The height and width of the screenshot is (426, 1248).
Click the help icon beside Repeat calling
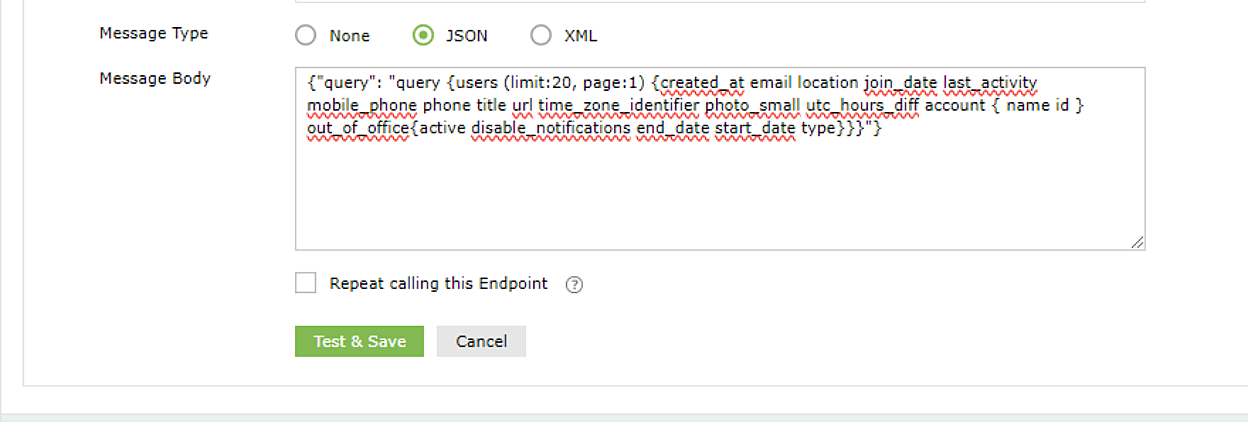[574, 284]
